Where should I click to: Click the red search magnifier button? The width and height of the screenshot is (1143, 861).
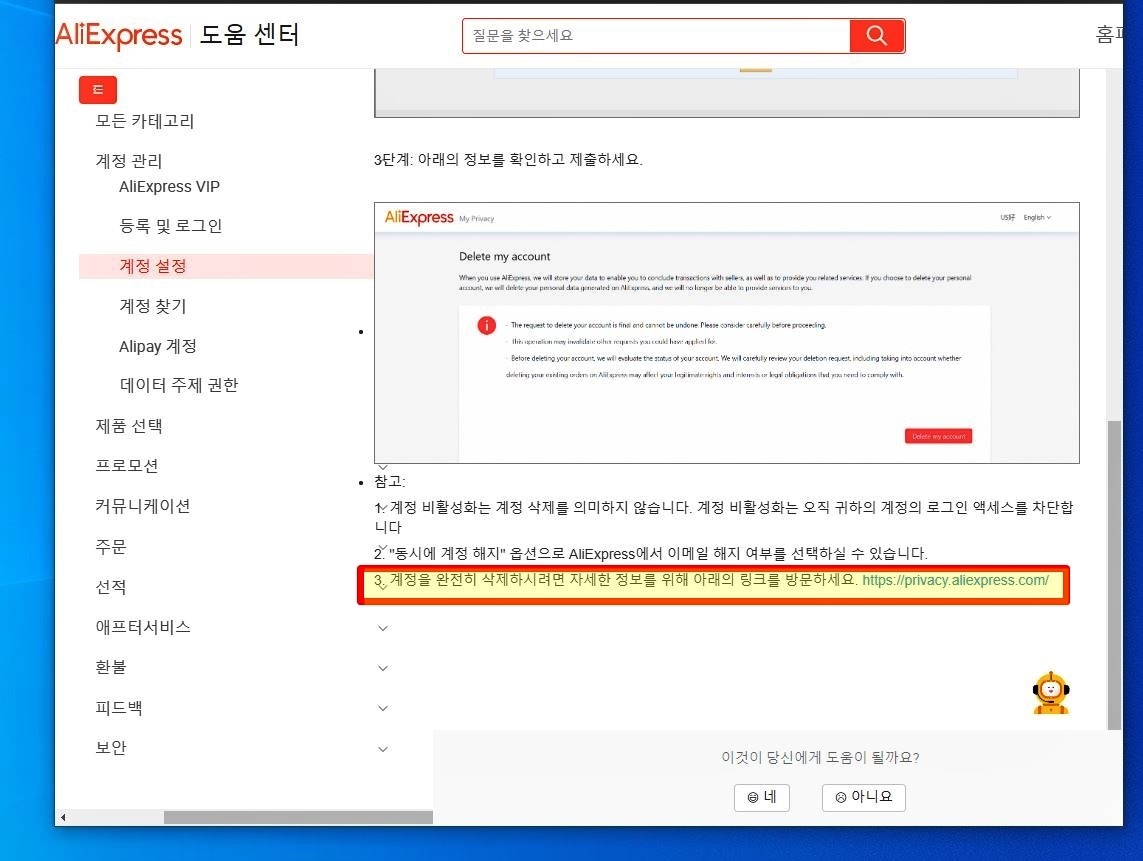click(x=877, y=36)
